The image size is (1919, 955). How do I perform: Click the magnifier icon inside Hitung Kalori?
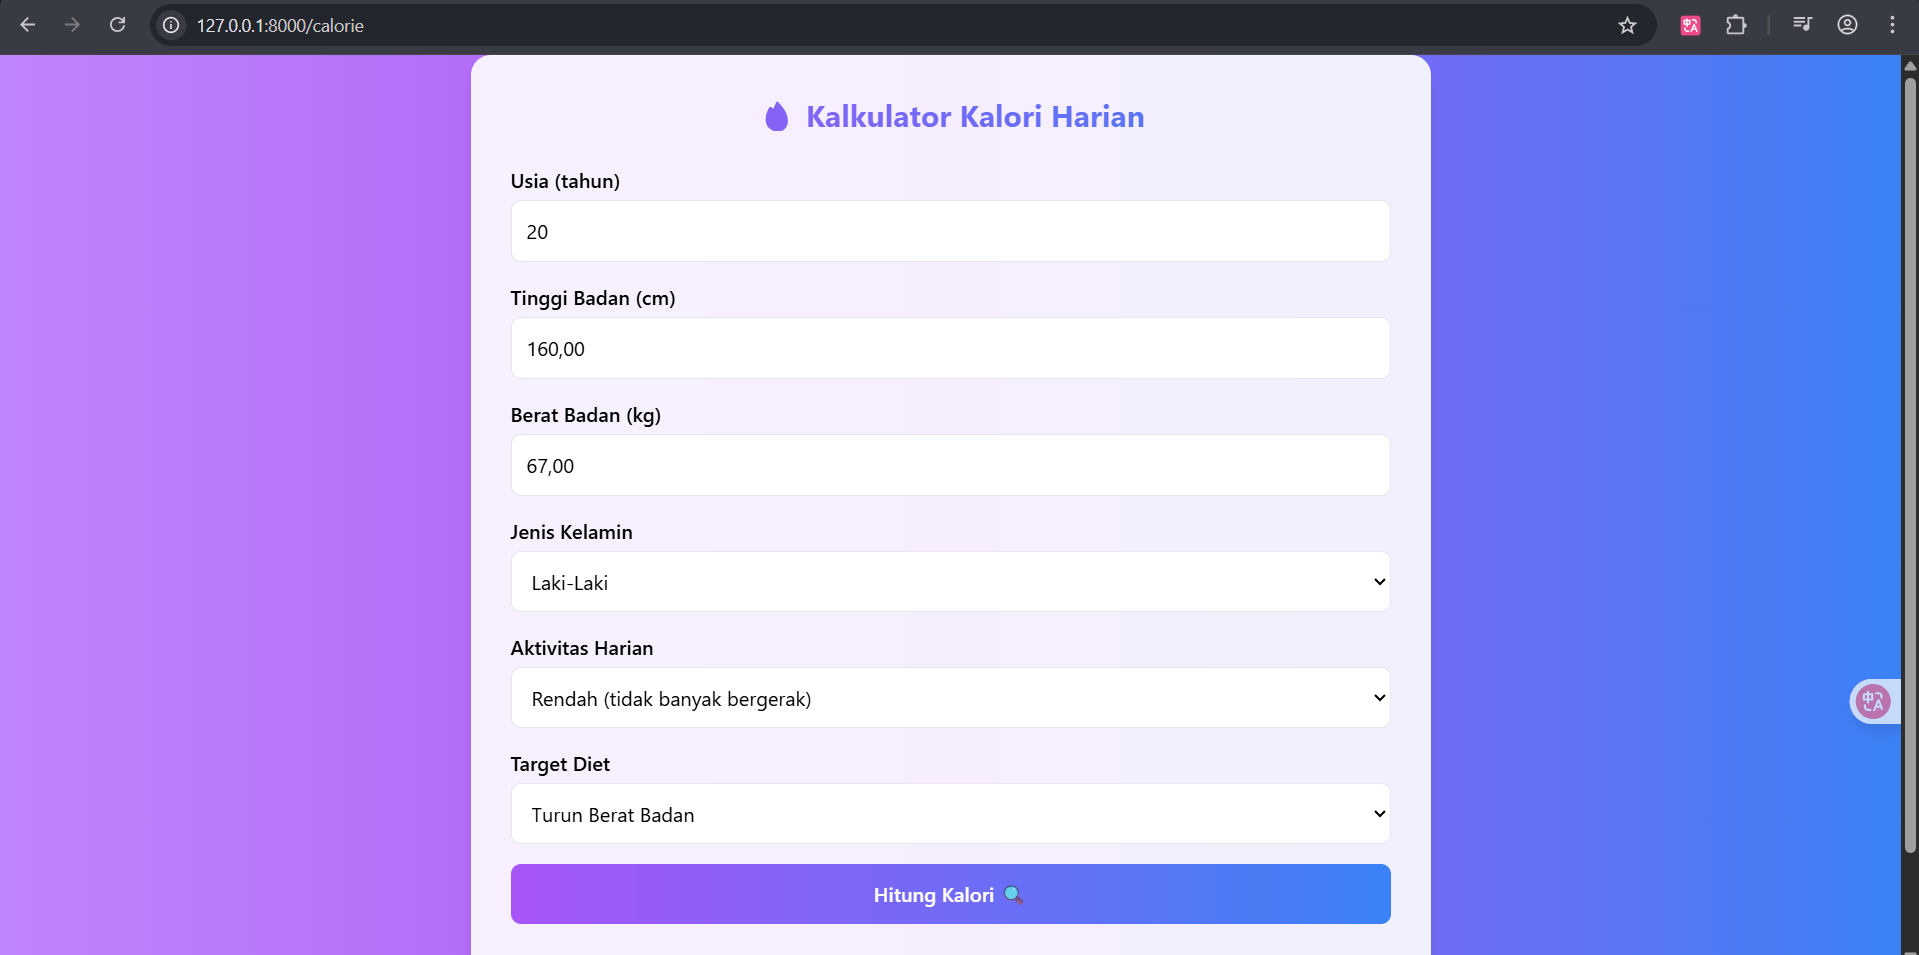[1014, 895]
